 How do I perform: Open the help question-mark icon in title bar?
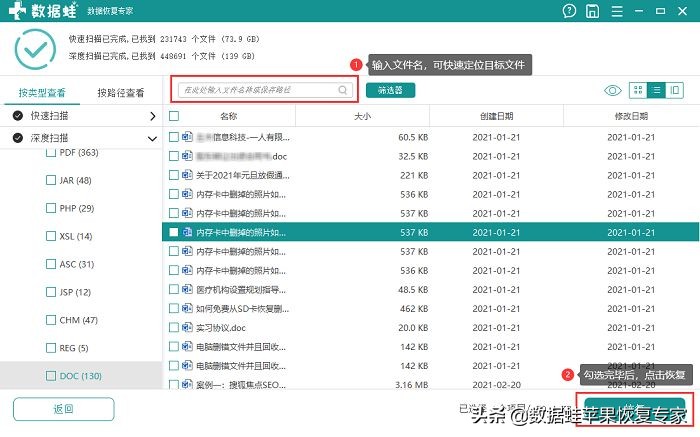pyautogui.click(x=569, y=11)
